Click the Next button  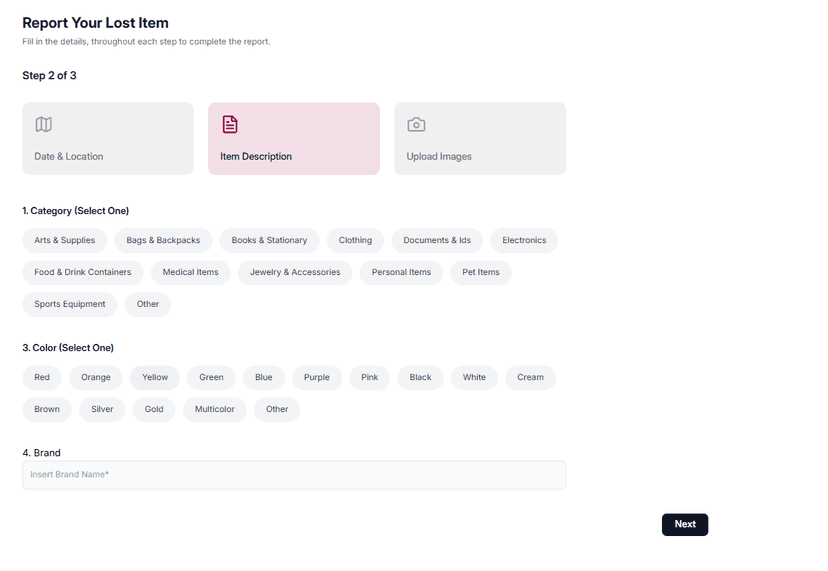click(x=685, y=525)
